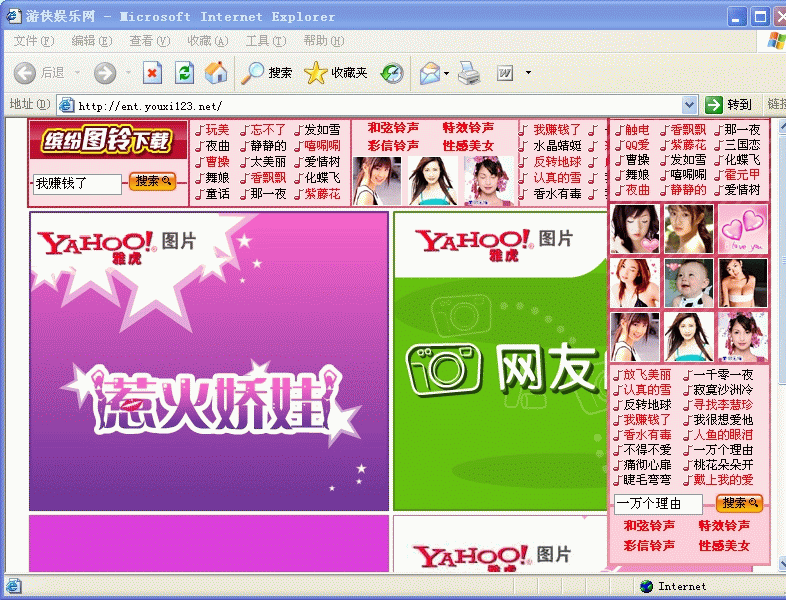Open the 帮助(H) menu

click(324, 41)
